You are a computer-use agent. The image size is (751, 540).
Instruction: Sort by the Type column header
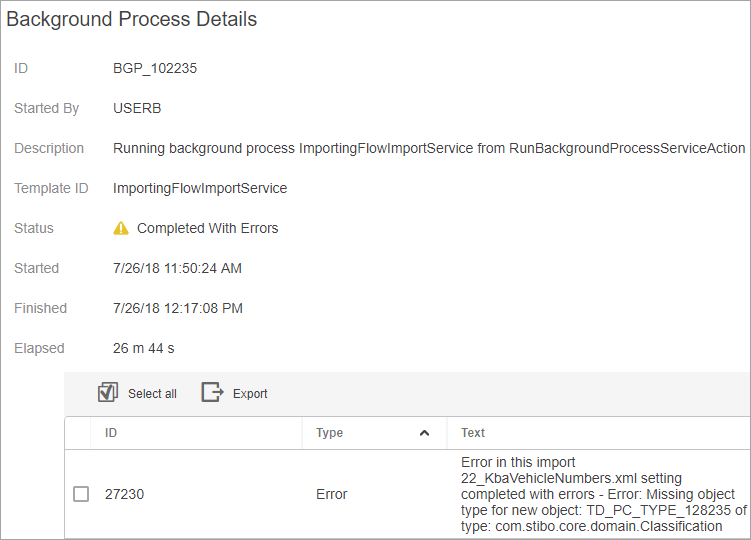pyautogui.click(x=330, y=433)
